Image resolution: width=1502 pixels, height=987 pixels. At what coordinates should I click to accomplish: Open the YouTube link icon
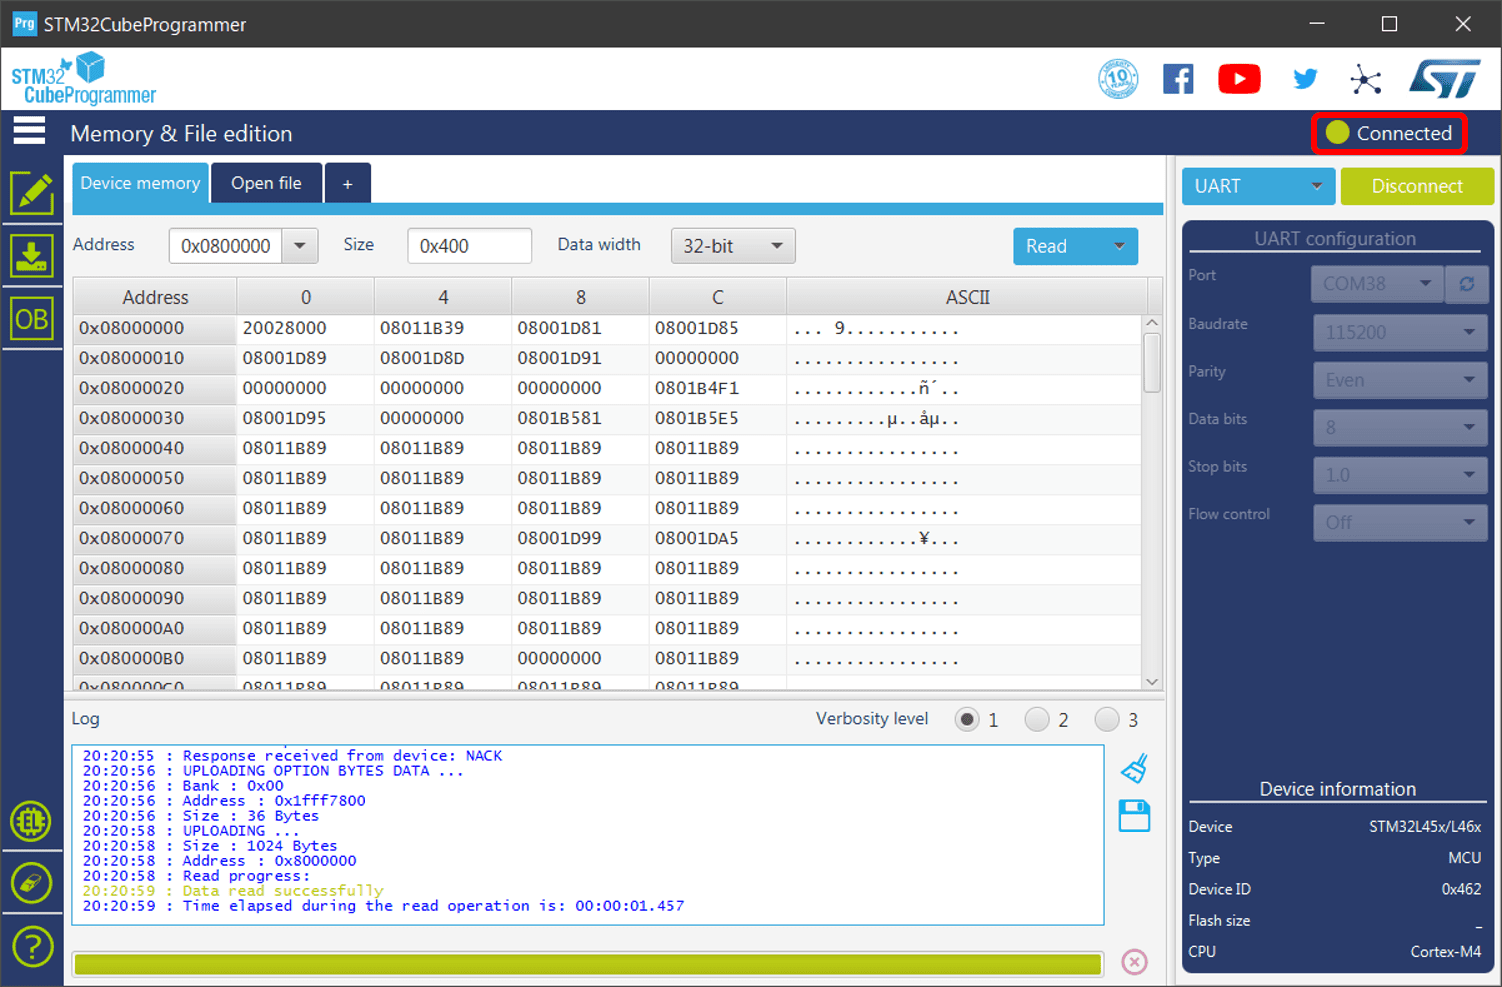point(1239,79)
